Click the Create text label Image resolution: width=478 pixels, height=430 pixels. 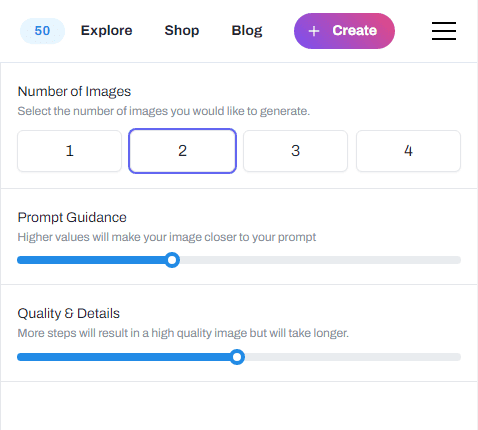coord(355,31)
